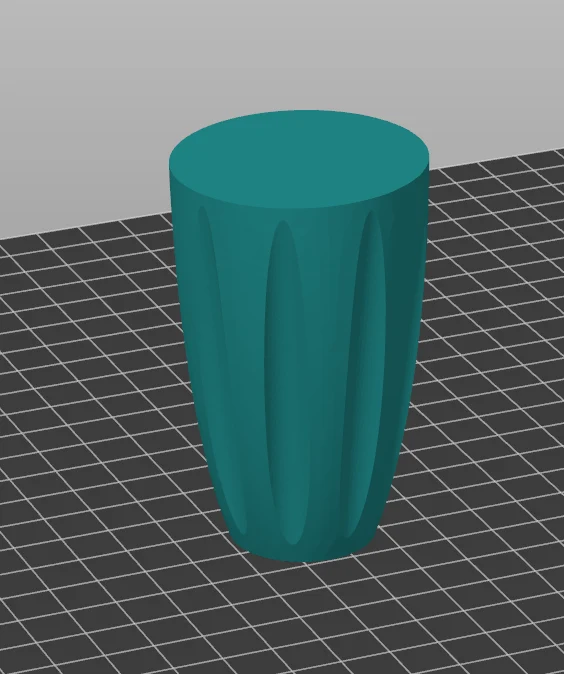Click the center groove on the vase
The image size is (564, 674).
[284, 383]
